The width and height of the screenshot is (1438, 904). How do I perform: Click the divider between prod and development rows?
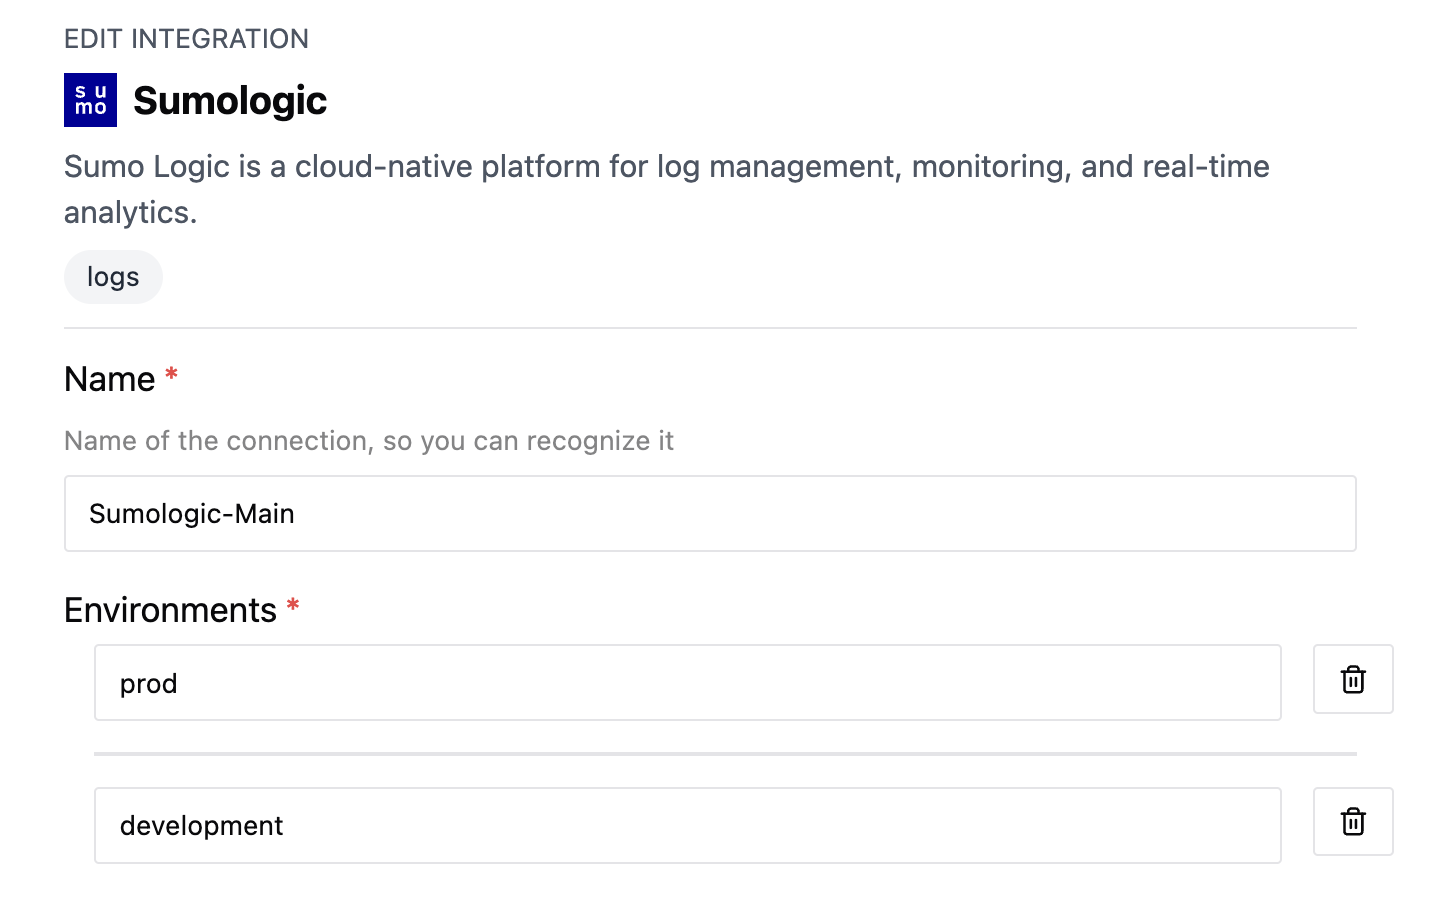pos(725,754)
